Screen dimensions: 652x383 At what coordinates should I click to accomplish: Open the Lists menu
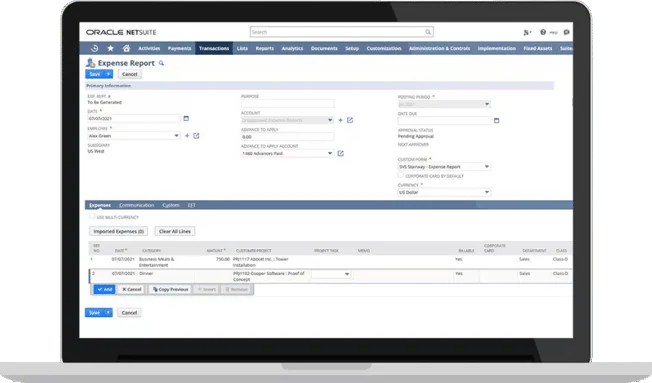point(242,48)
